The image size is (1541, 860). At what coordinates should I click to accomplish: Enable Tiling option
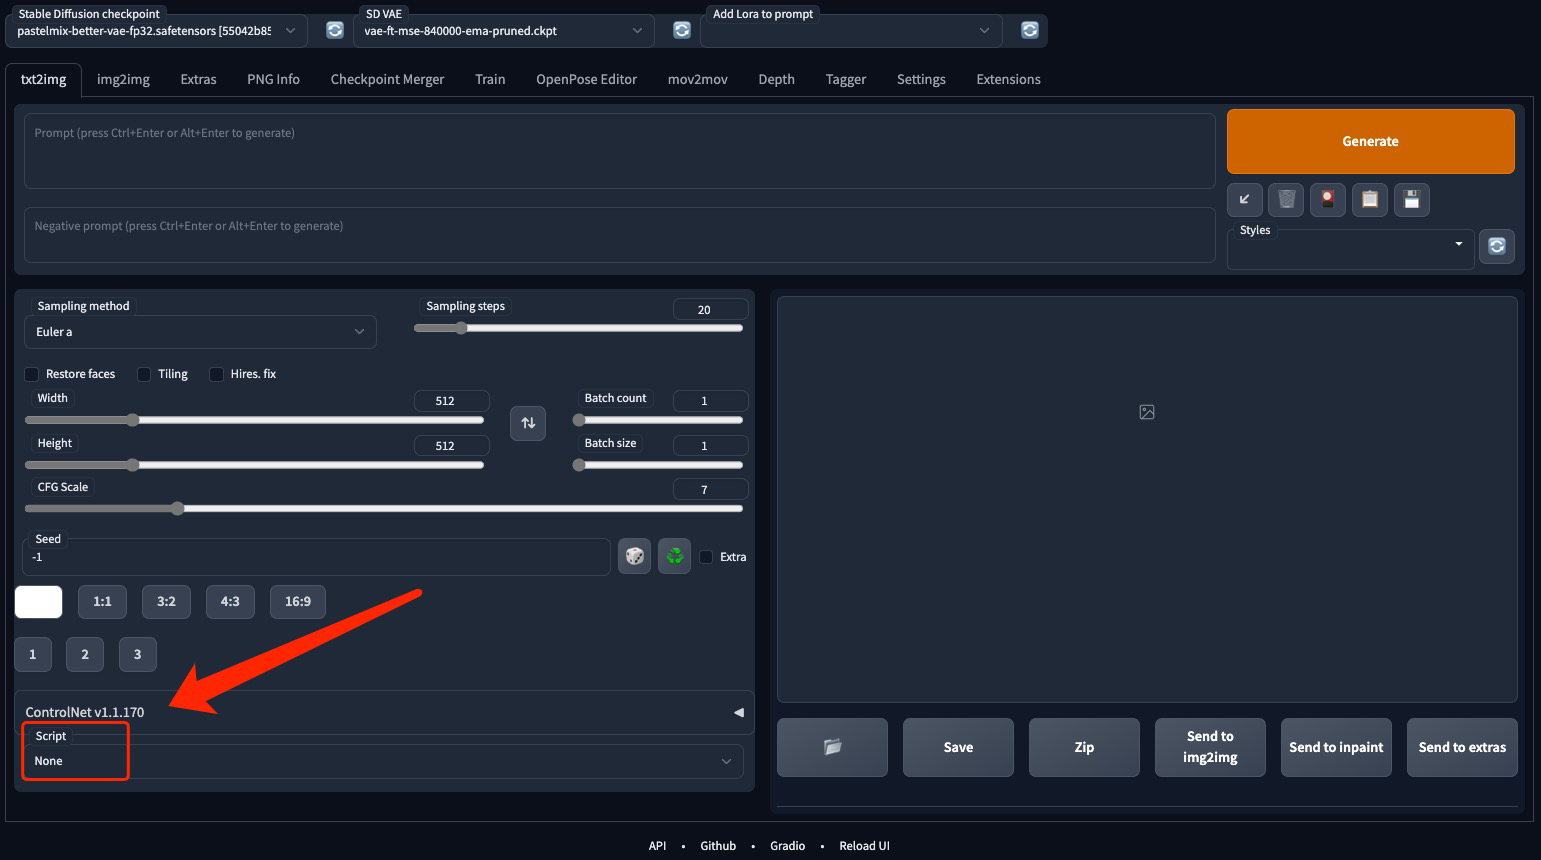pyautogui.click(x=144, y=374)
